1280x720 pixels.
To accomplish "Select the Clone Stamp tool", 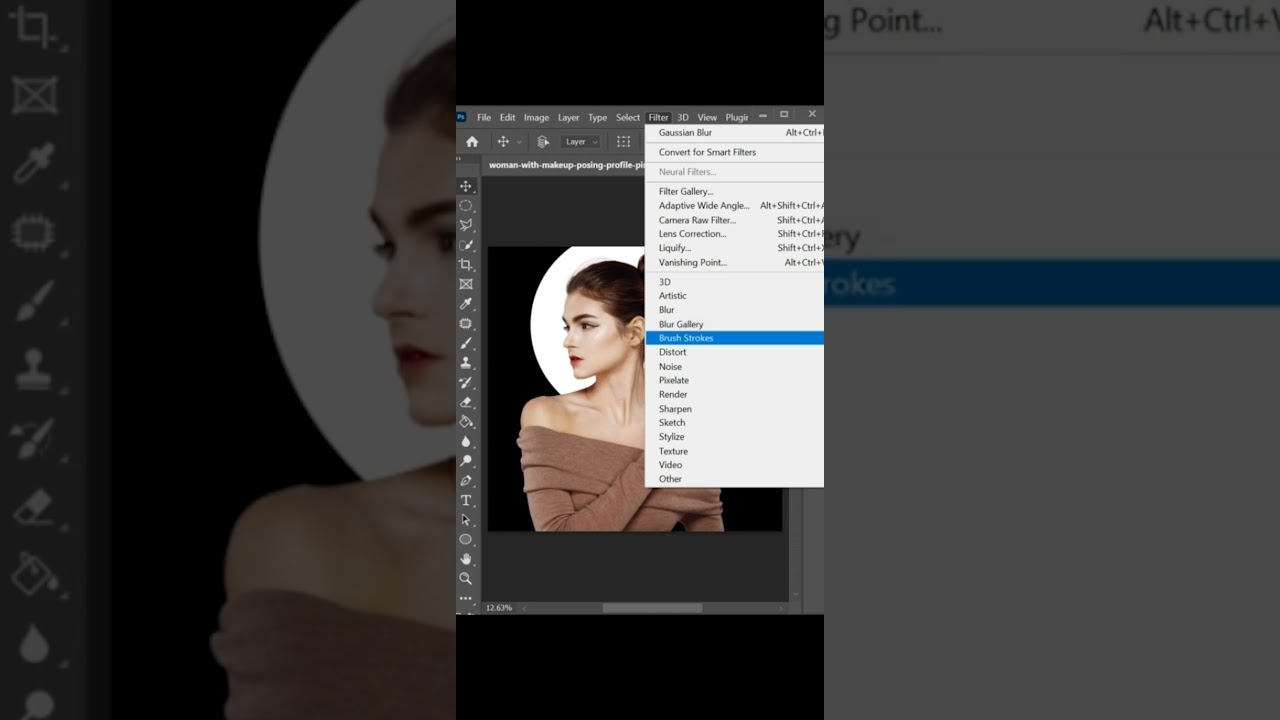I will tap(466, 363).
